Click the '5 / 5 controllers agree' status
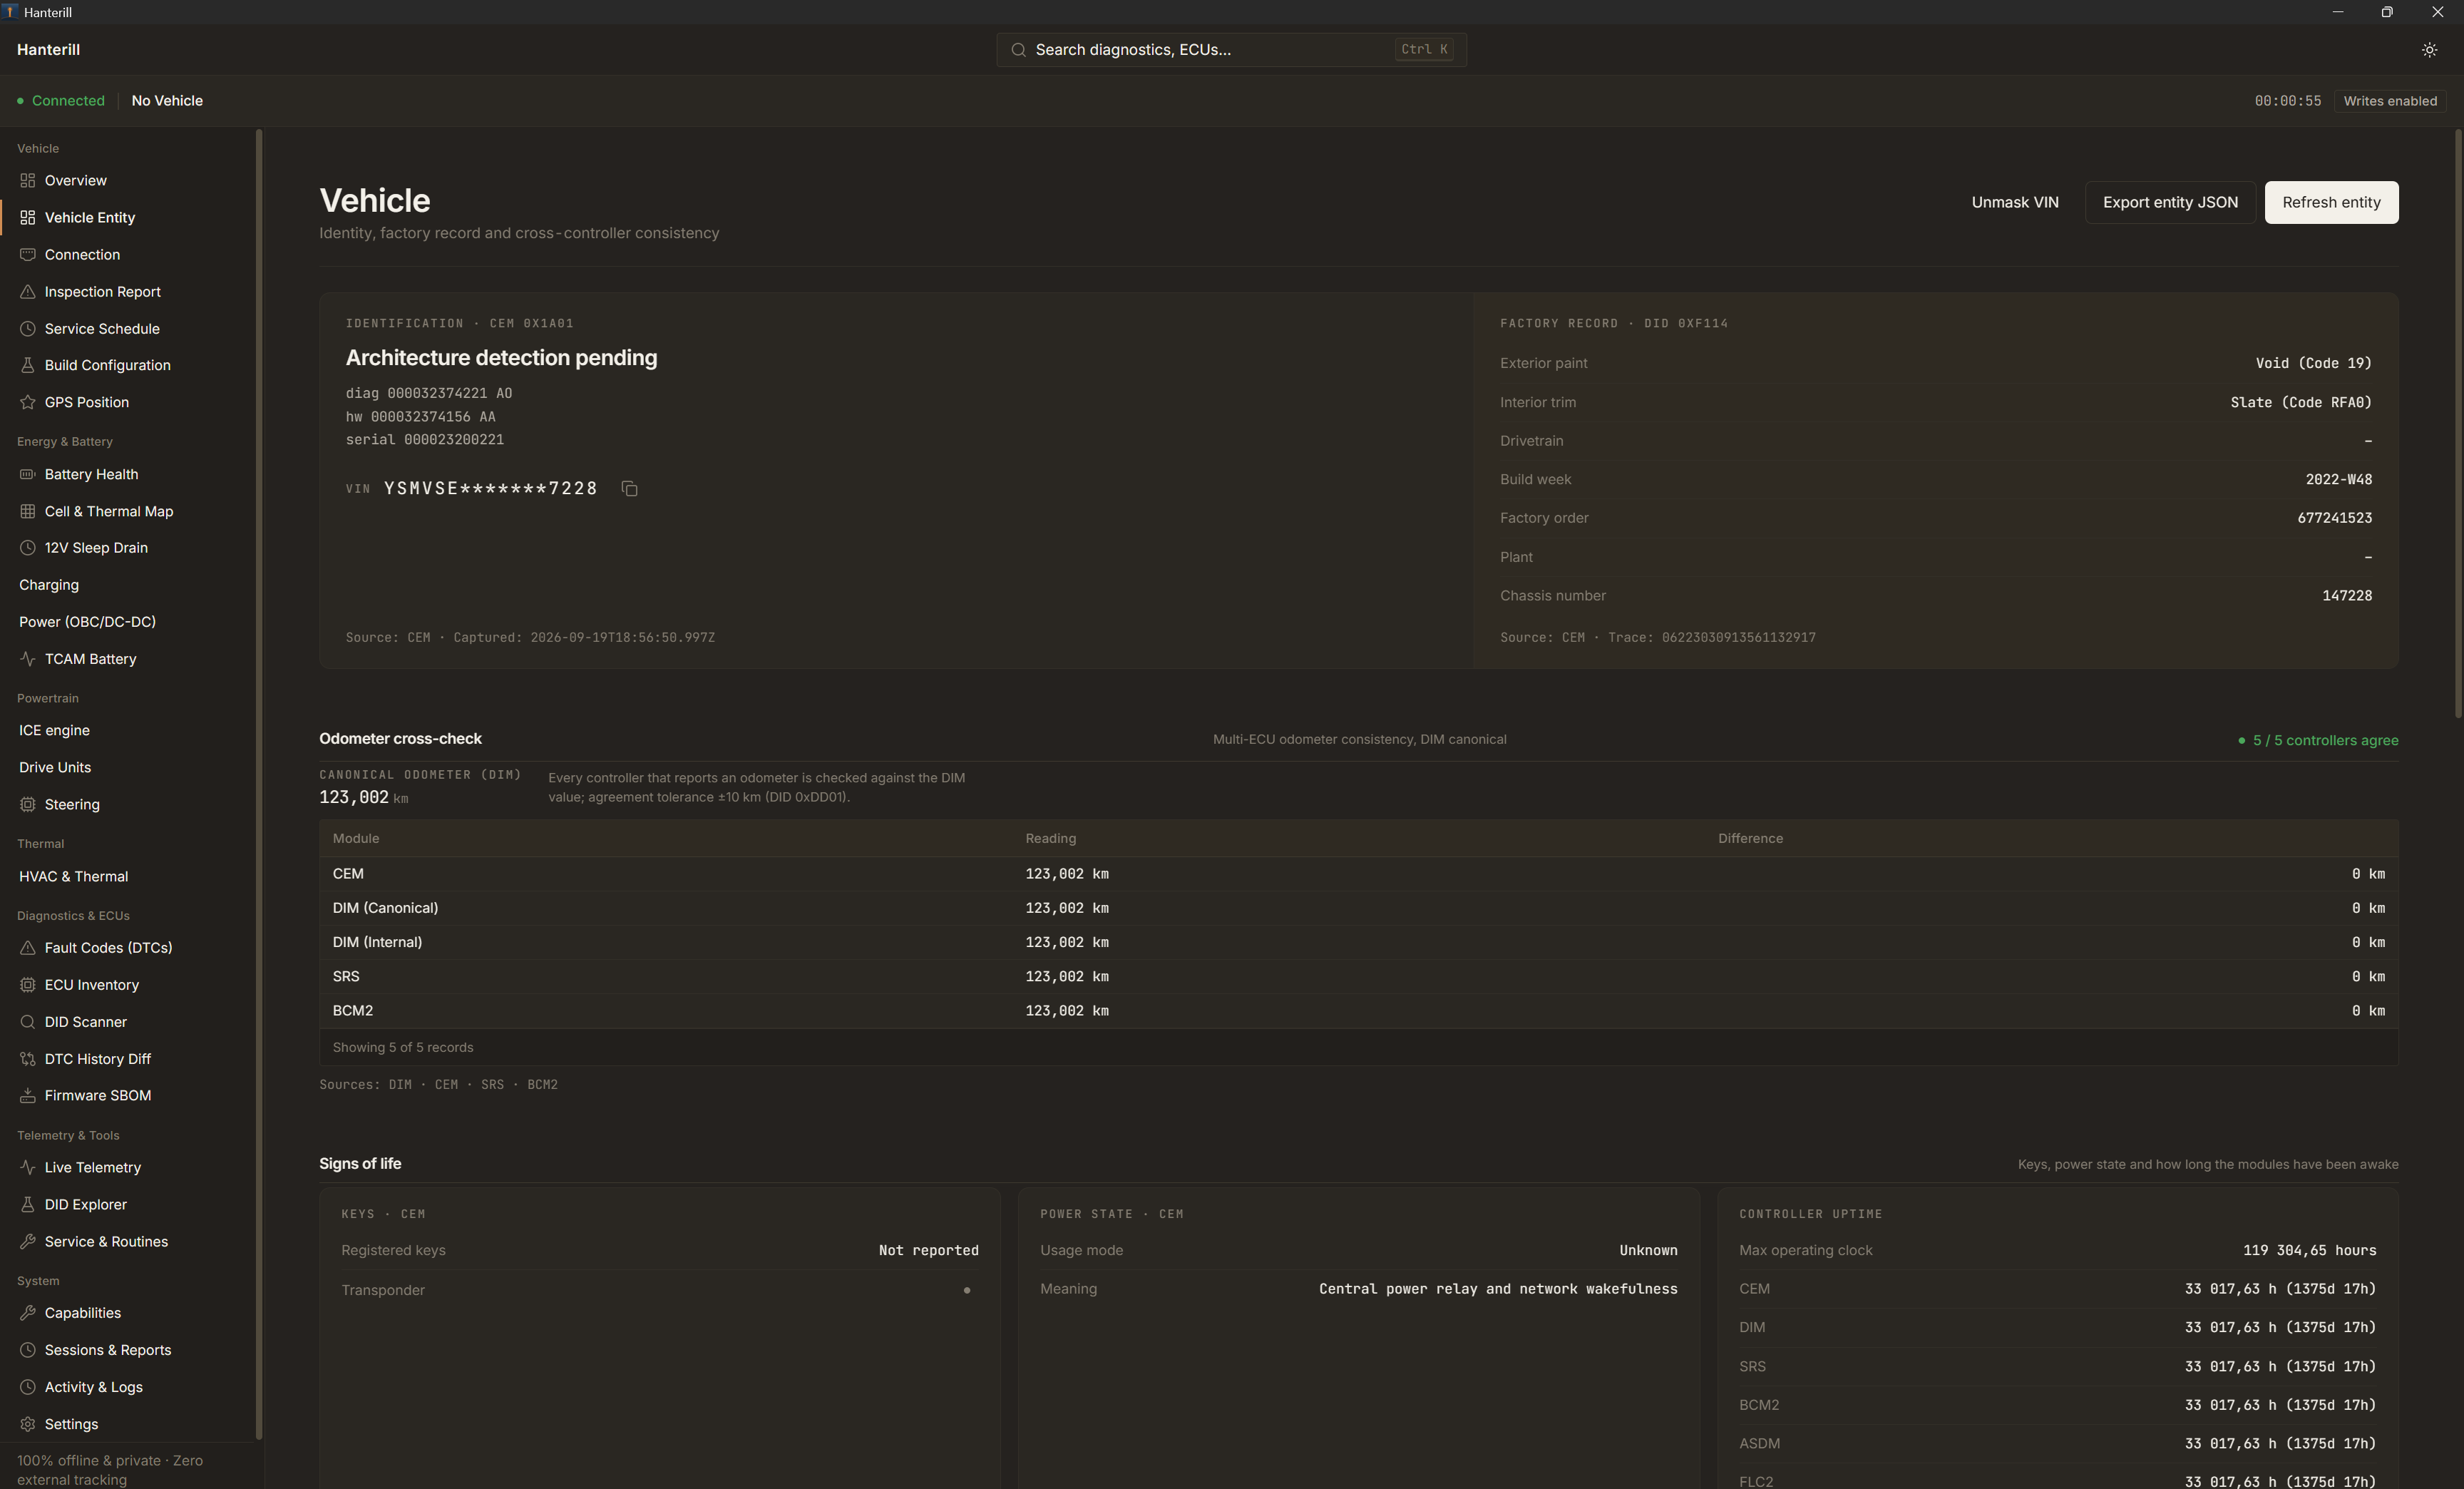The width and height of the screenshot is (2464, 1489). [x=2318, y=741]
